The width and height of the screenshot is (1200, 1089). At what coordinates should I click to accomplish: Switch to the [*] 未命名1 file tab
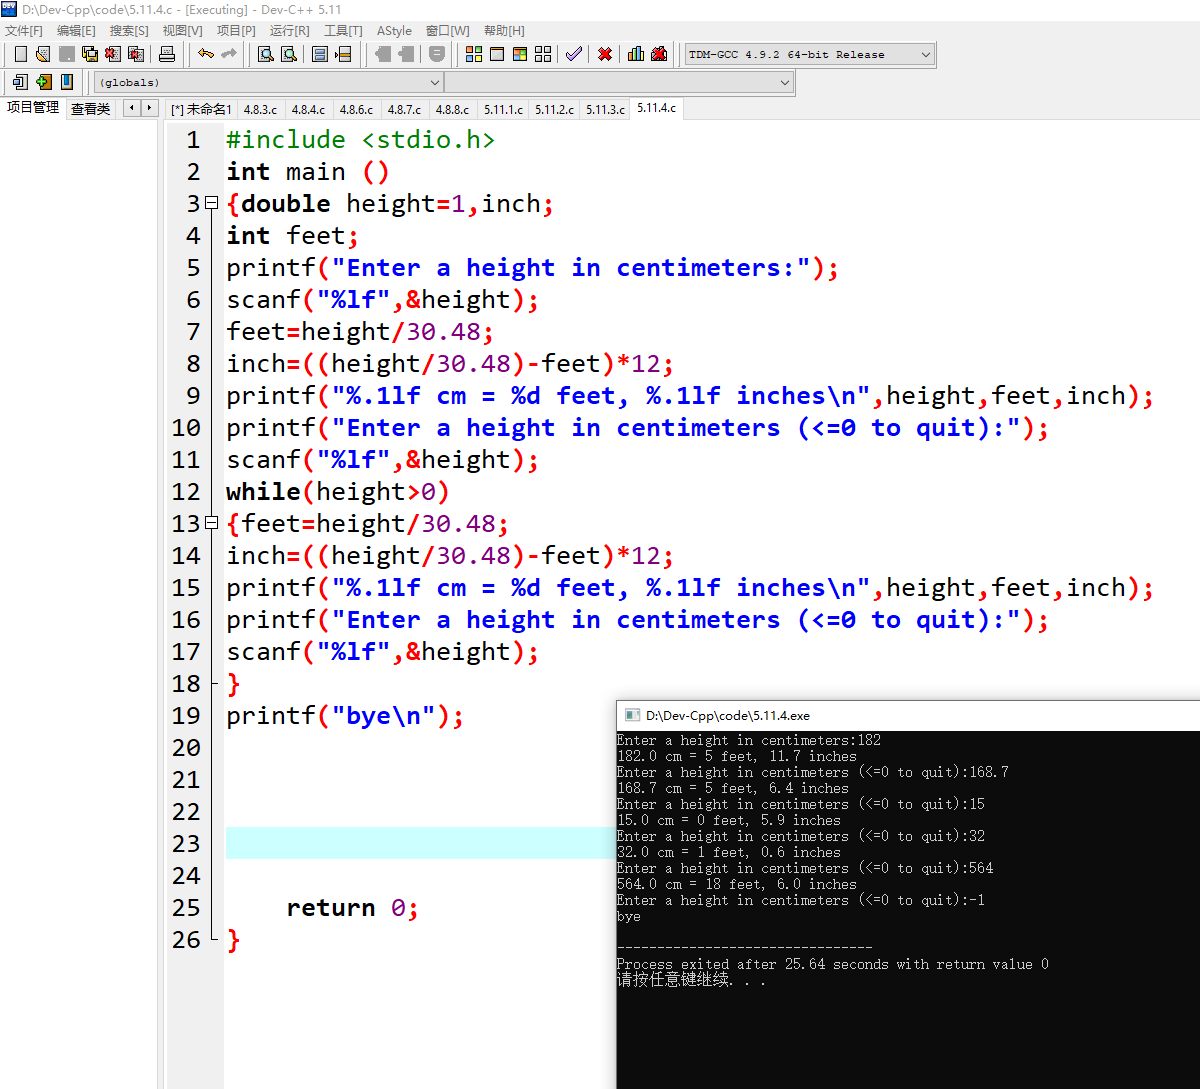(x=201, y=109)
